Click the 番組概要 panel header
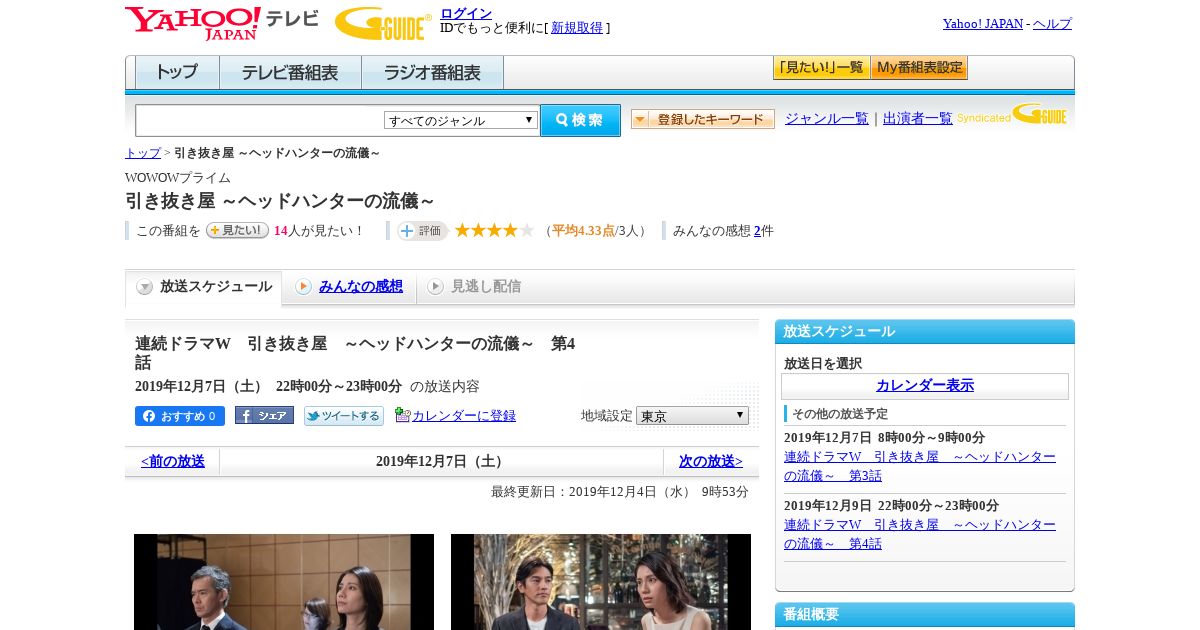The image size is (1200, 630). click(925, 615)
